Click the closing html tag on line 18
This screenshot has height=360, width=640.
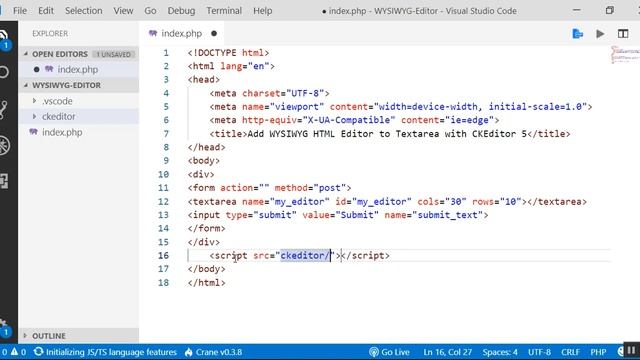pos(207,282)
